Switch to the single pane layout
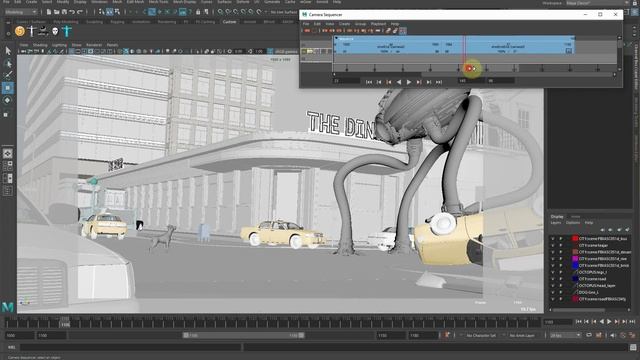 coord(8,153)
